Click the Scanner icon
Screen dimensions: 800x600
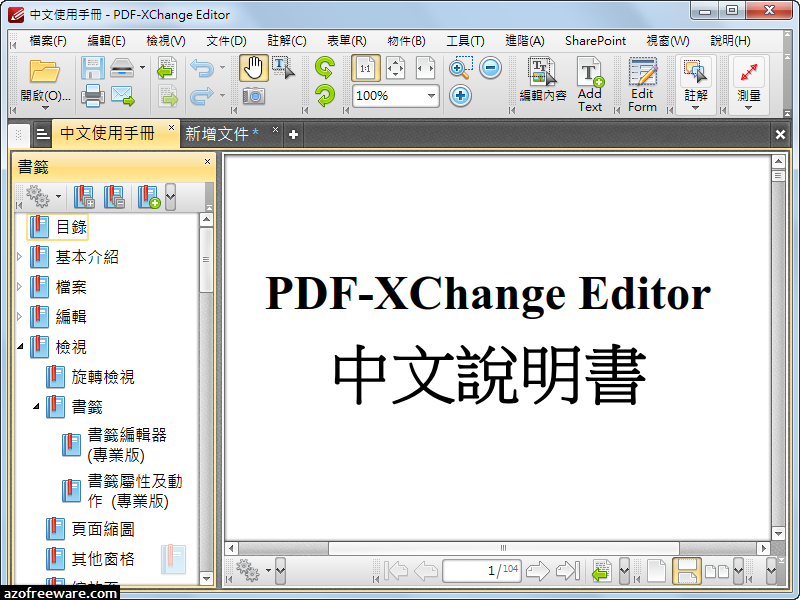coord(121,68)
